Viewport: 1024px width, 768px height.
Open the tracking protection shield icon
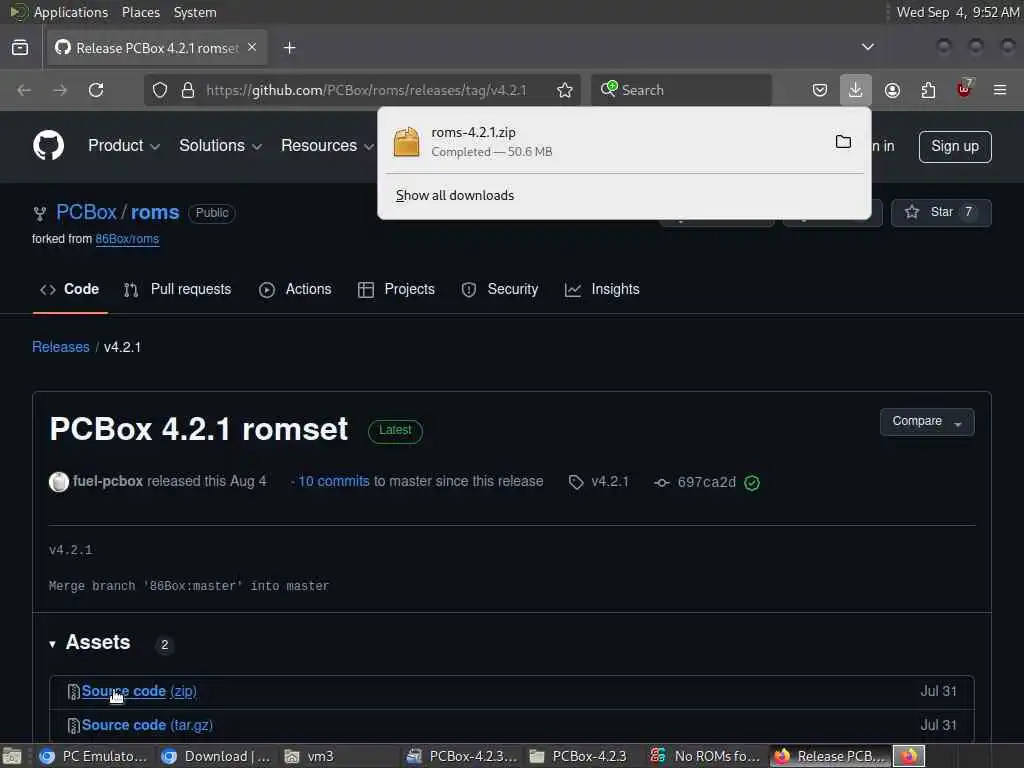[x=160, y=90]
